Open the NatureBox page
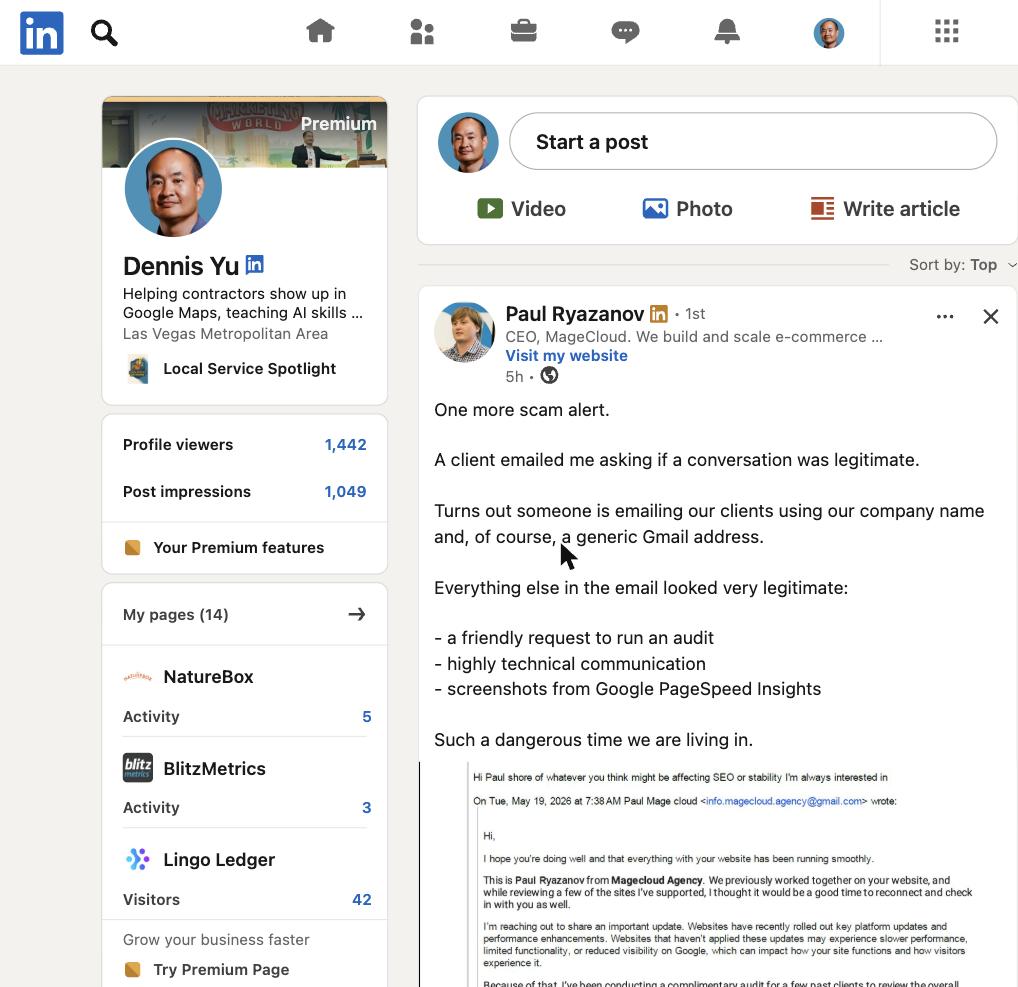This screenshot has width=1018, height=987. tap(208, 677)
